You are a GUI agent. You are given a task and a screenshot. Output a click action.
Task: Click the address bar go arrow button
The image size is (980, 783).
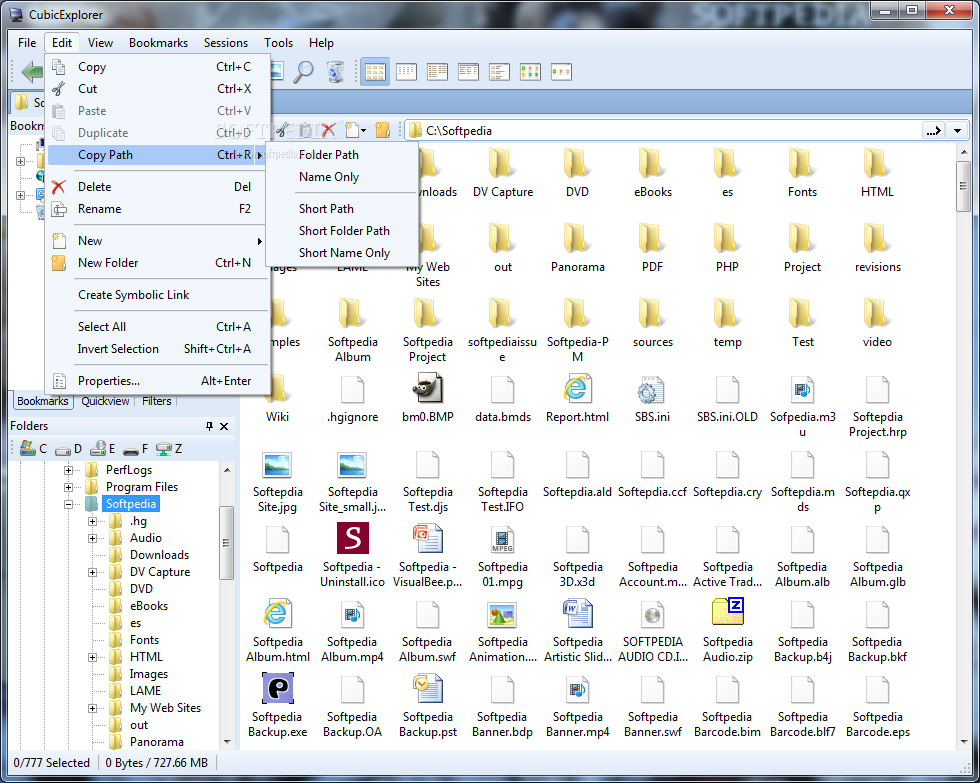933,131
